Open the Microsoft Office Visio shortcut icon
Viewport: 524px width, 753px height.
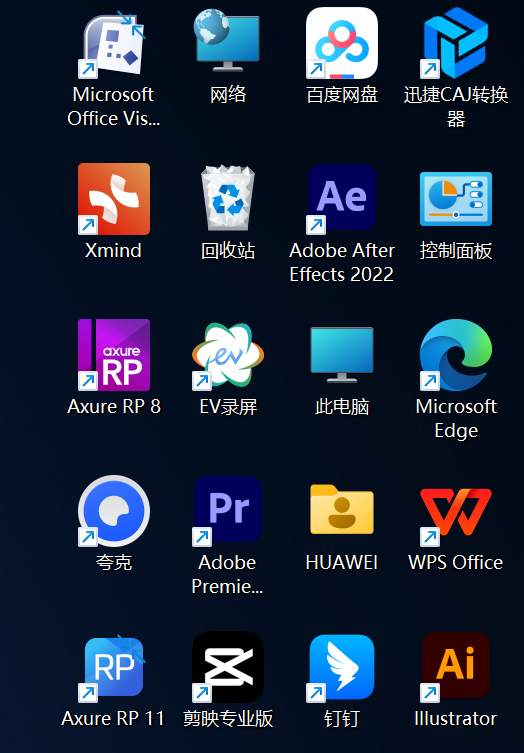click(113, 44)
